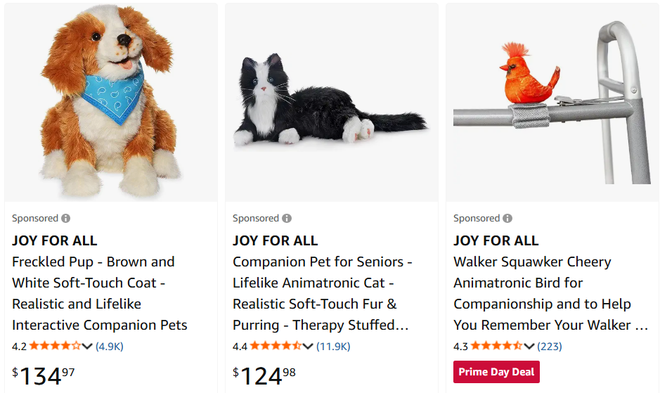Image resolution: width=660 pixels, height=393 pixels.
Task: Open the Walker Squawker Cheery product title
Action: pyautogui.click(x=551, y=293)
